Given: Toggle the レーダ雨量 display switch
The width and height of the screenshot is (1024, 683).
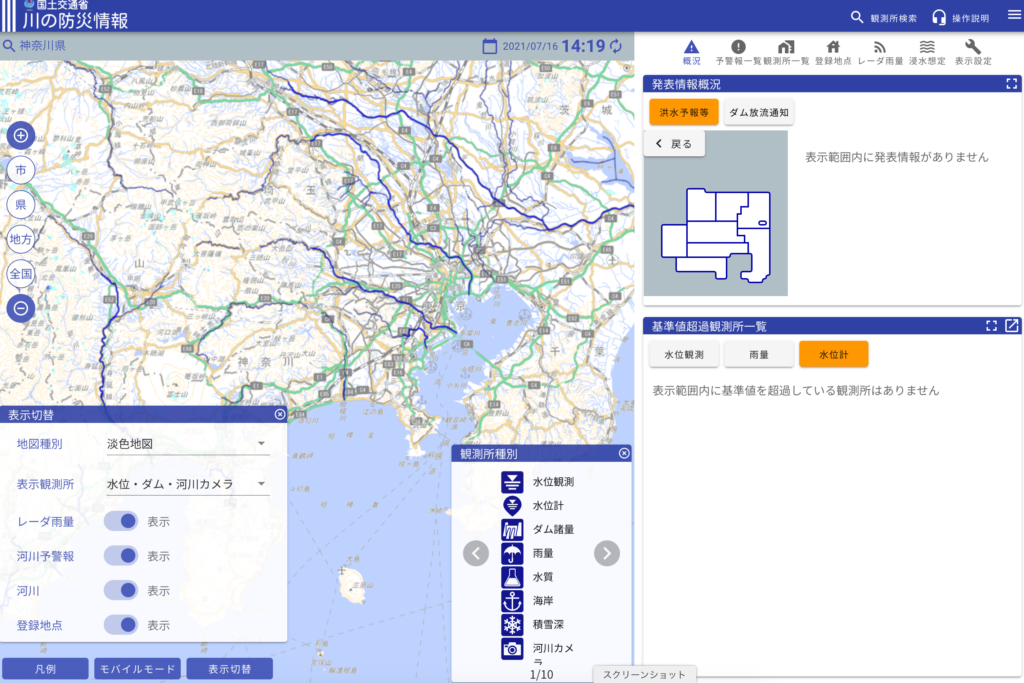Looking at the screenshot, I should 121,521.
